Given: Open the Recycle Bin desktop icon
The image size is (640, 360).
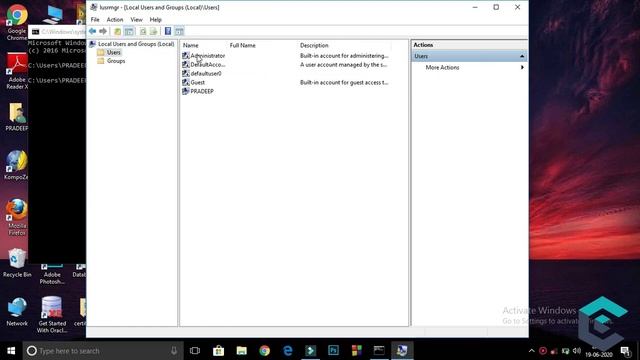Looking at the screenshot, I should click(17, 263).
